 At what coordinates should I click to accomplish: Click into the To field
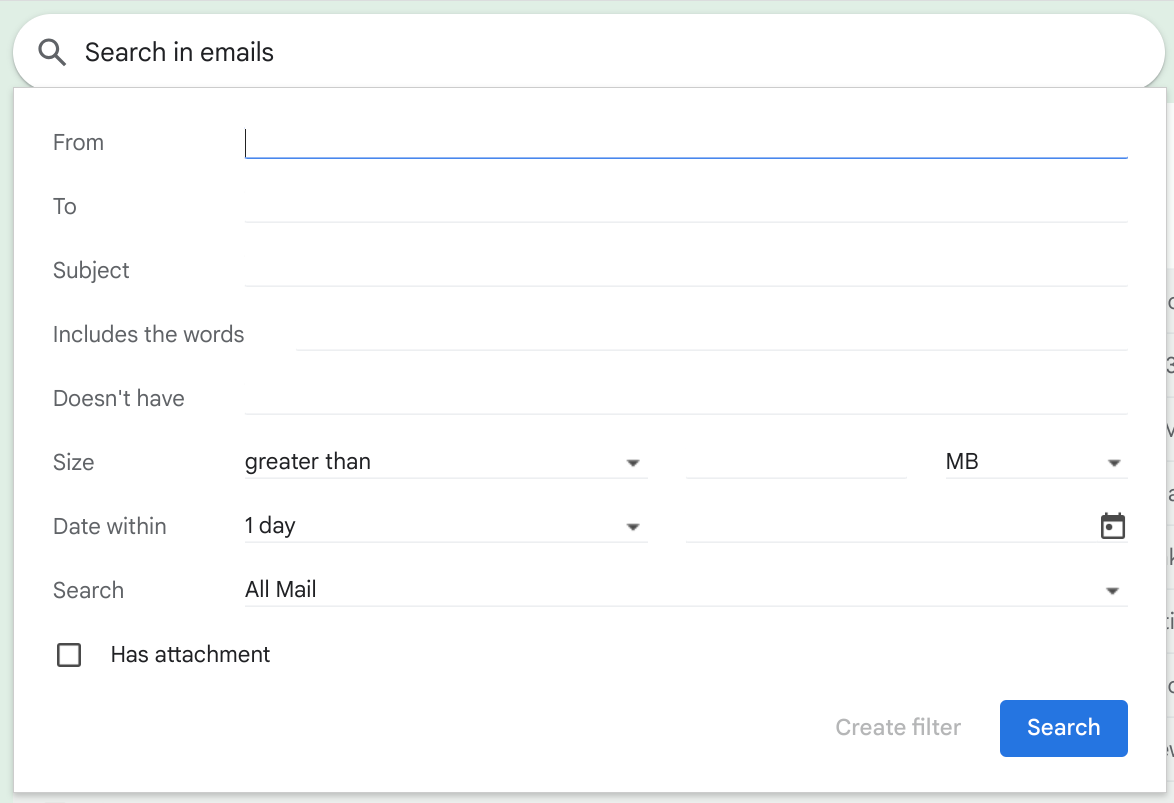(x=685, y=207)
